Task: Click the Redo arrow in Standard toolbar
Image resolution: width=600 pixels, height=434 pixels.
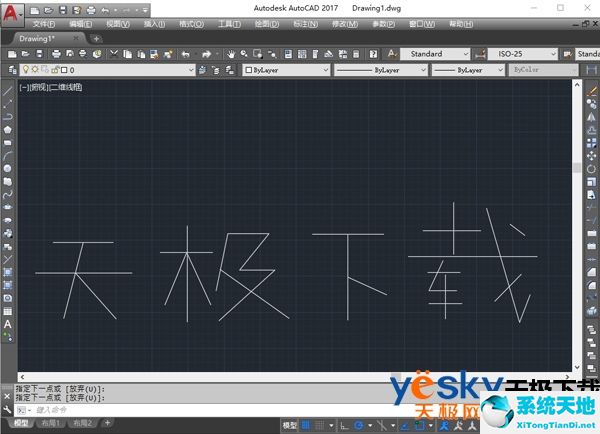Action: (207, 54)
